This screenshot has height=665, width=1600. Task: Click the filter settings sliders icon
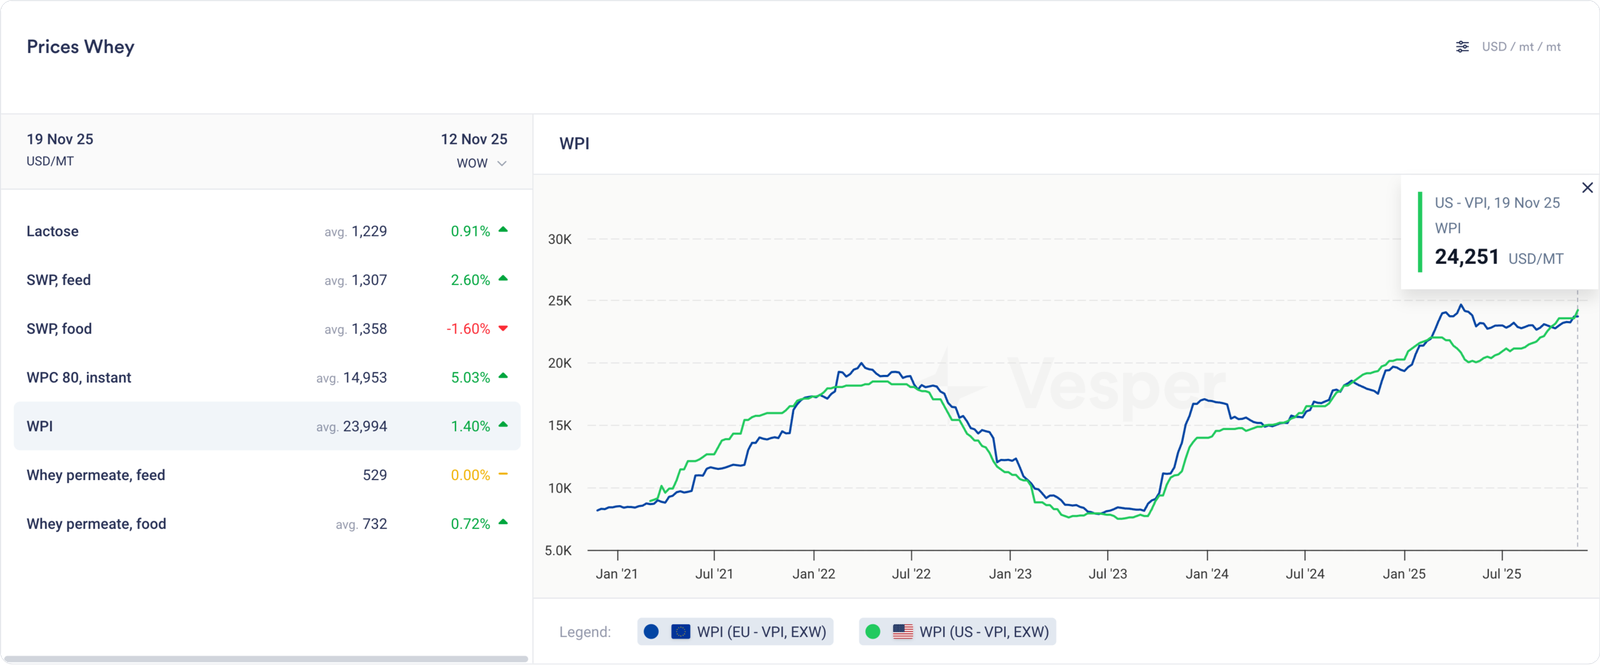pos(1462,47)
